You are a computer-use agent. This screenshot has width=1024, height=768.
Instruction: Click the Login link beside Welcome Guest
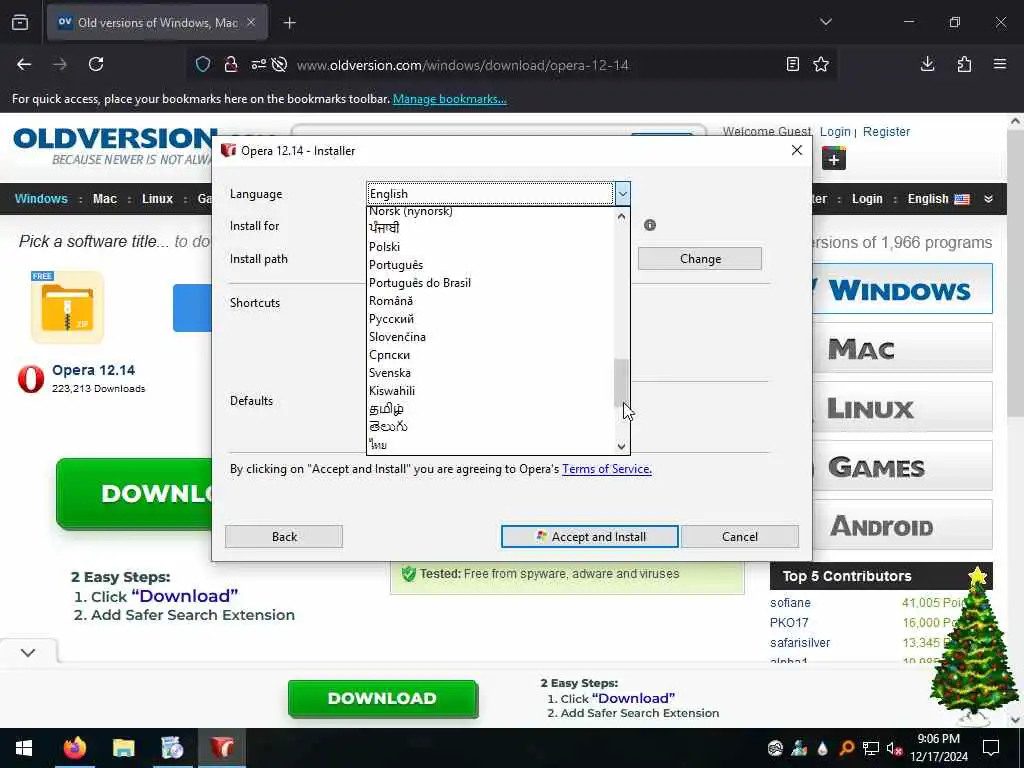pyautogui.click(x=835, y=131)
